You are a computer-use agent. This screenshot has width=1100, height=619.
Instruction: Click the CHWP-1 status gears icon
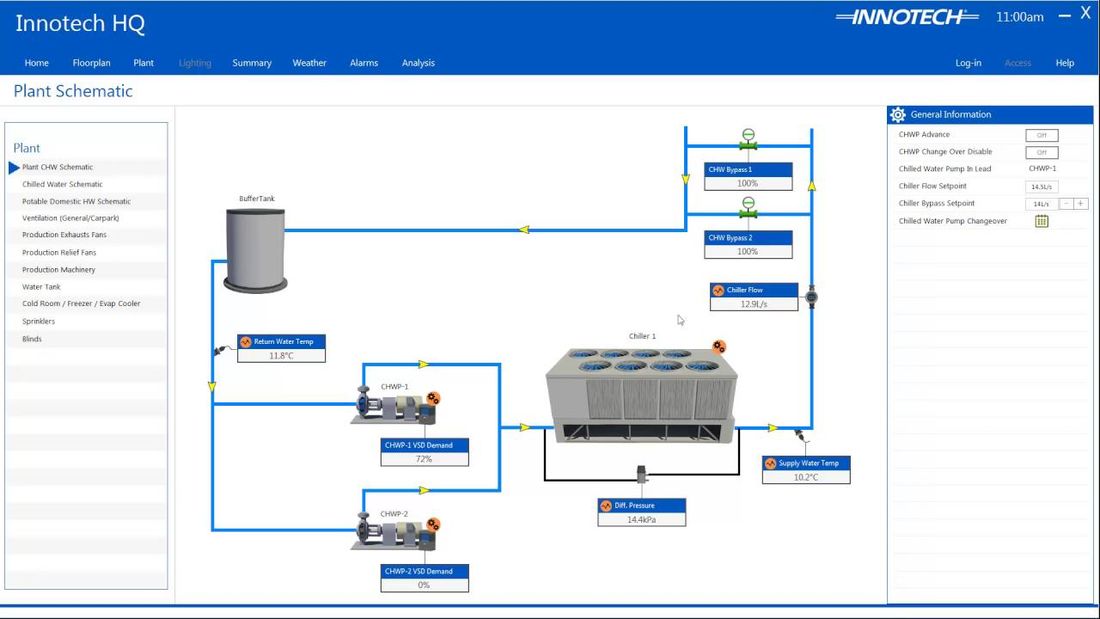click(433, 399)
